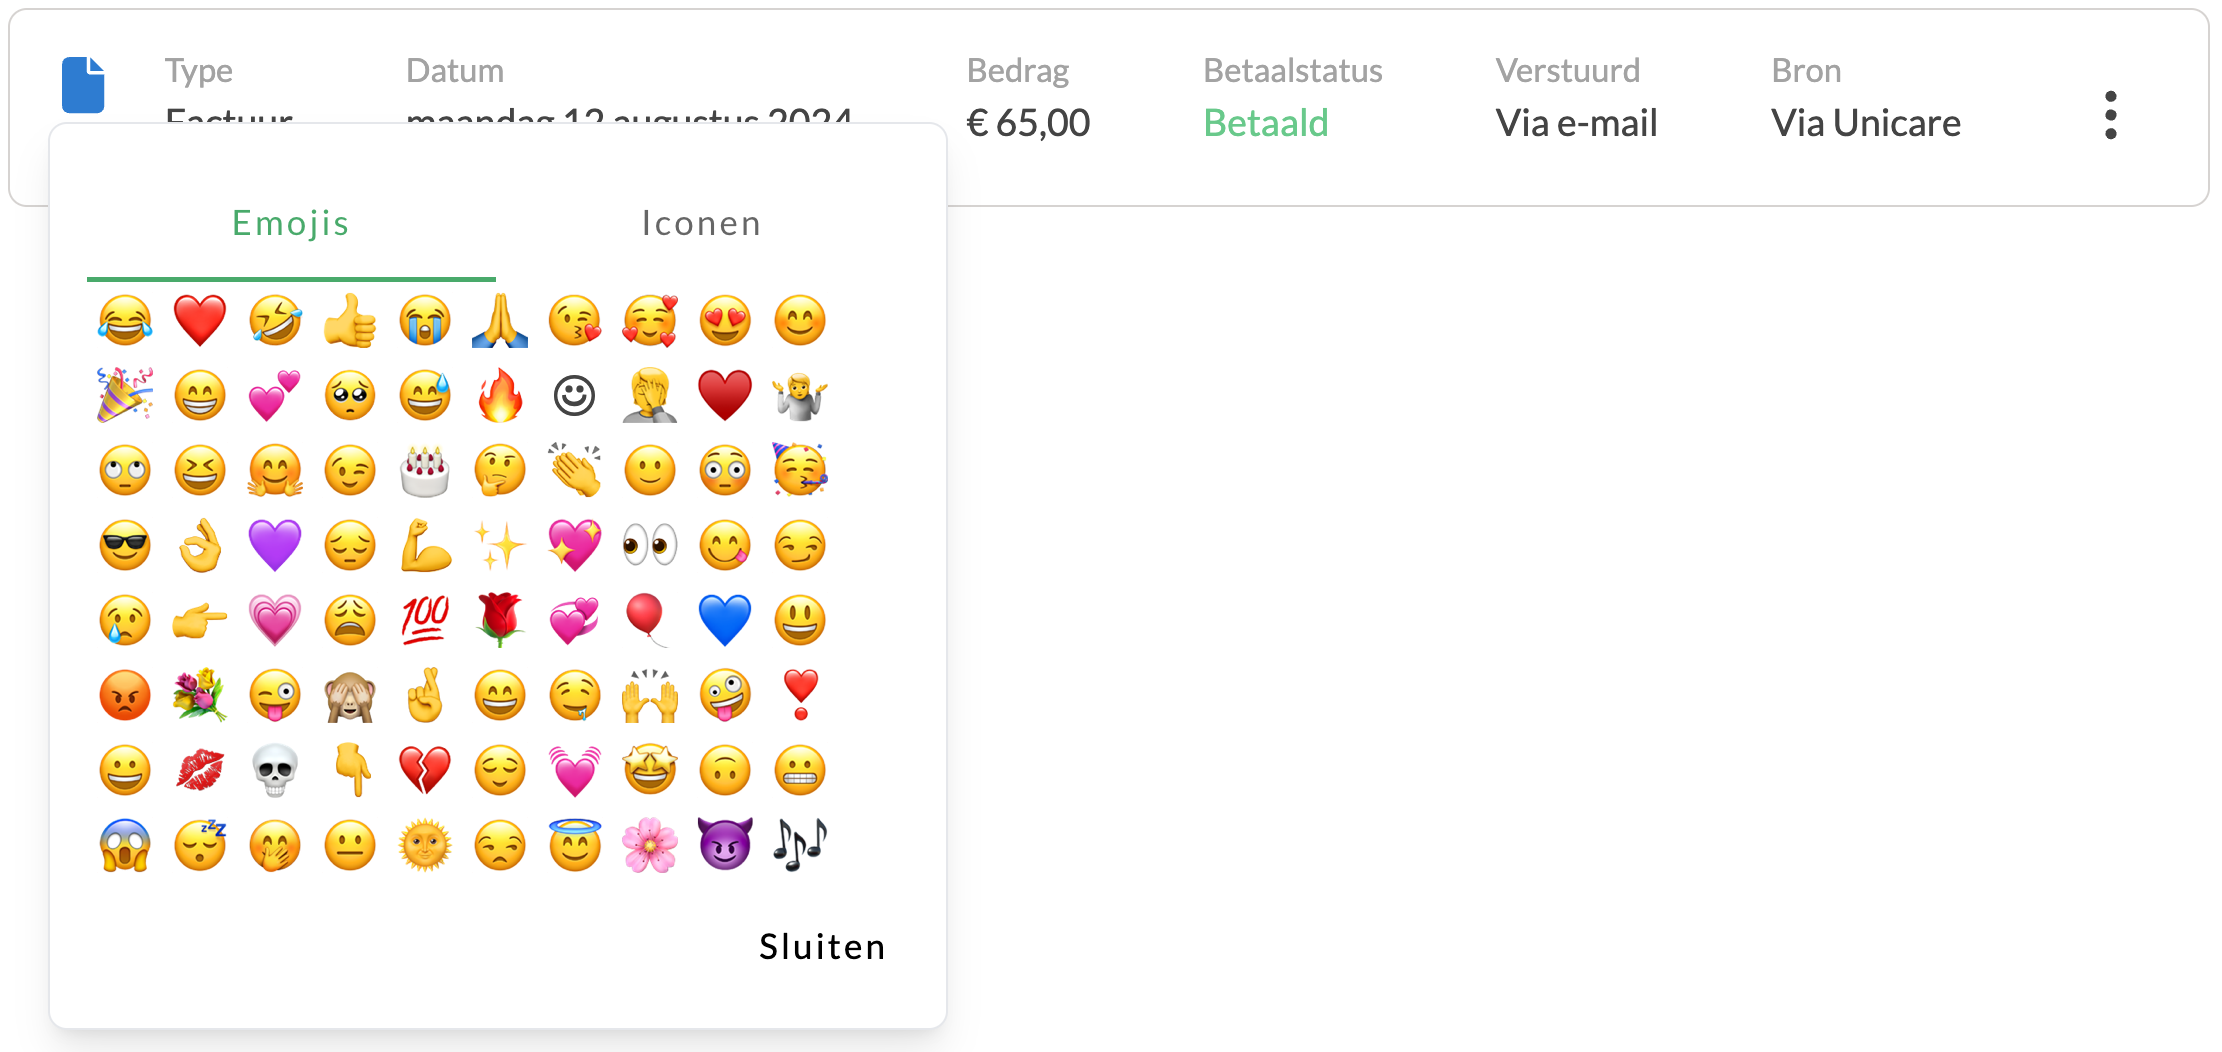2222x1052 pixels.
Task: Select the skull emoji
Action: pos(275,770)
